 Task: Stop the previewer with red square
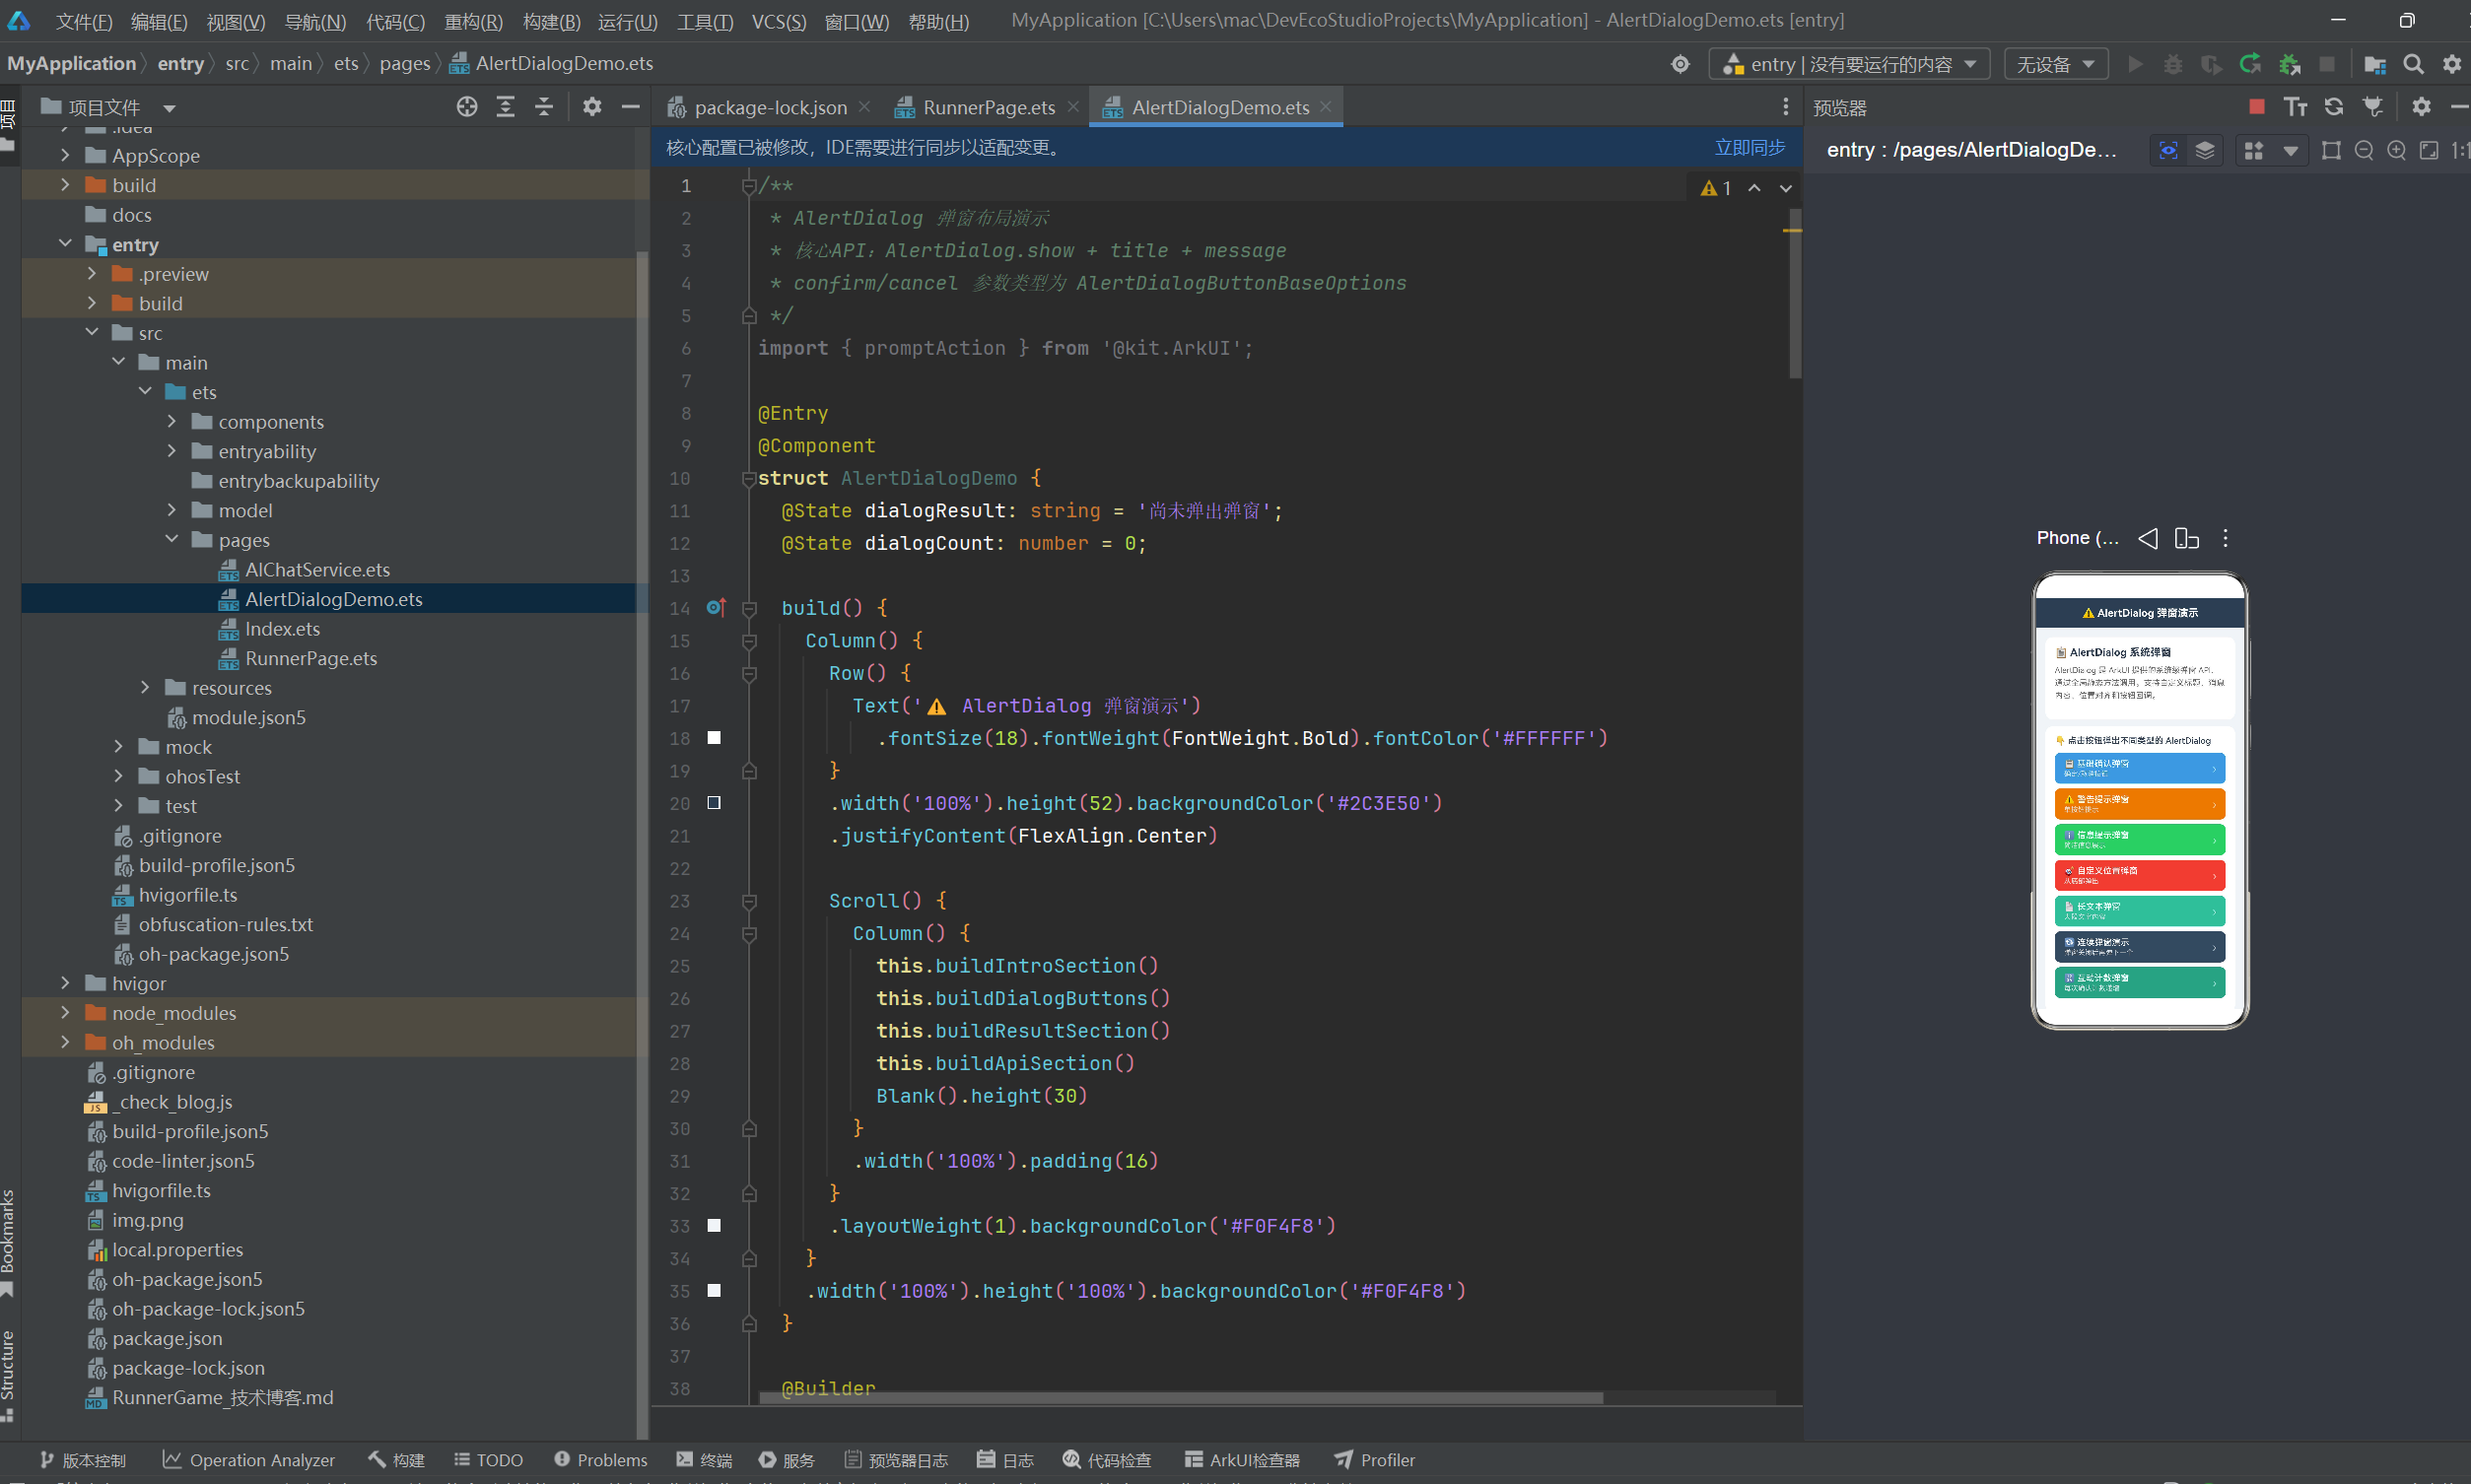[2257, 106]
